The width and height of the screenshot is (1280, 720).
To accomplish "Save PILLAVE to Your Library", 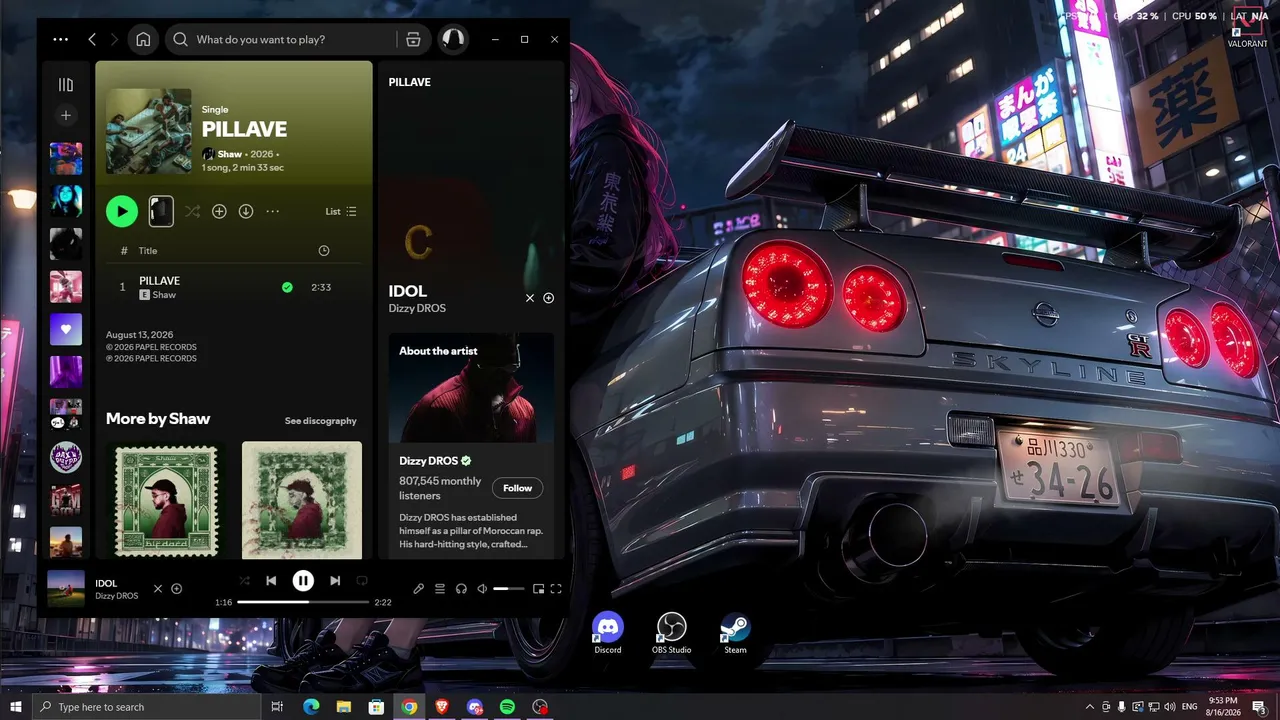I will point(219,211).
